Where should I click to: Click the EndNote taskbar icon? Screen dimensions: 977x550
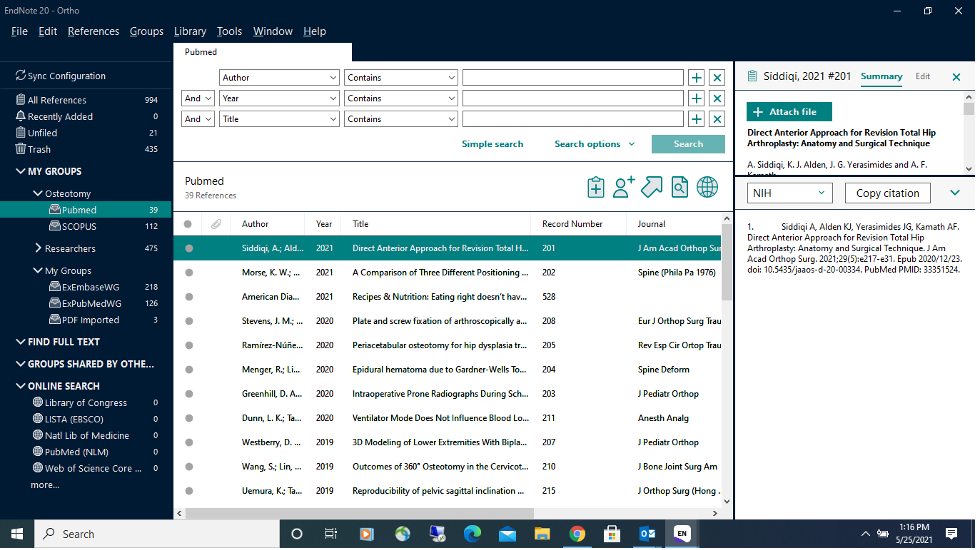pyautogui.click(x=682, y=534)
